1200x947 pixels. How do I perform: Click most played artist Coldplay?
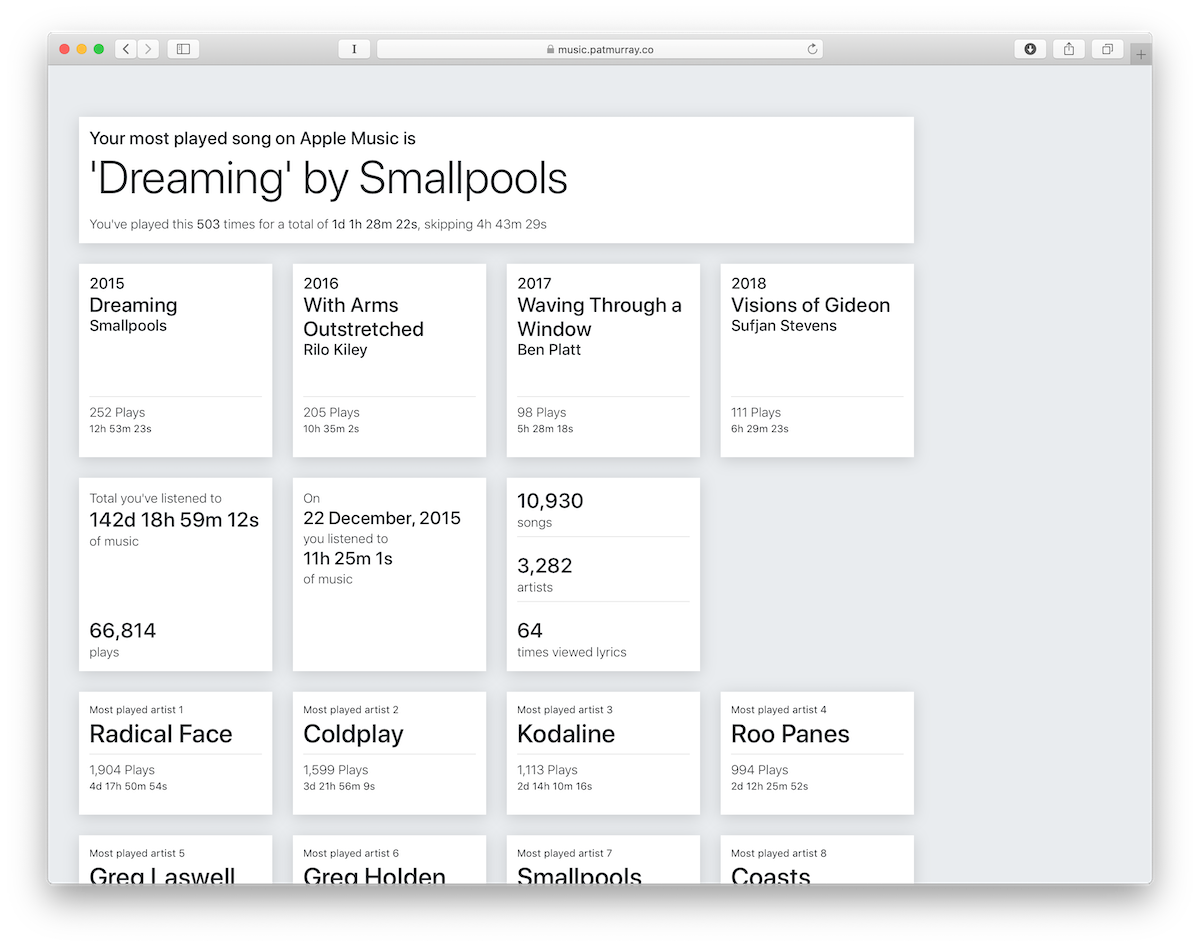pyautogui.click(x=389, y=752)
